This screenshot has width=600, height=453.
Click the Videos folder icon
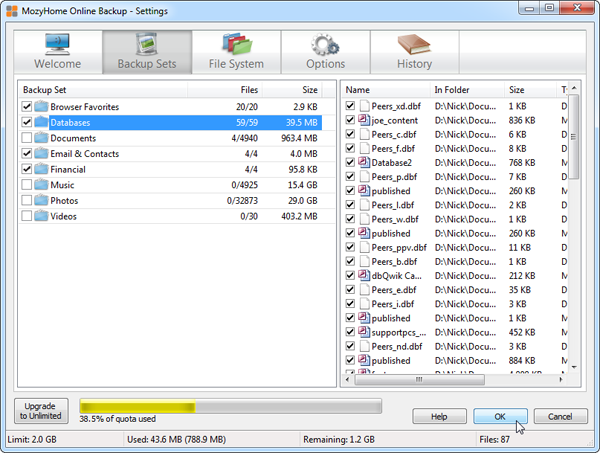(x=41, y=216)
